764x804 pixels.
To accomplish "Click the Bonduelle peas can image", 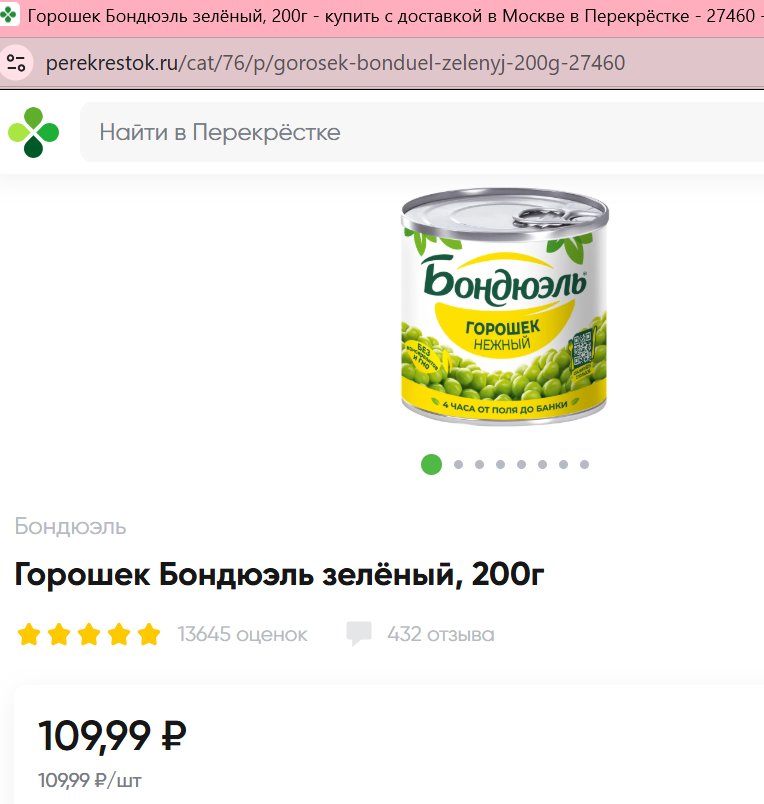I will [x=504, y=307].
